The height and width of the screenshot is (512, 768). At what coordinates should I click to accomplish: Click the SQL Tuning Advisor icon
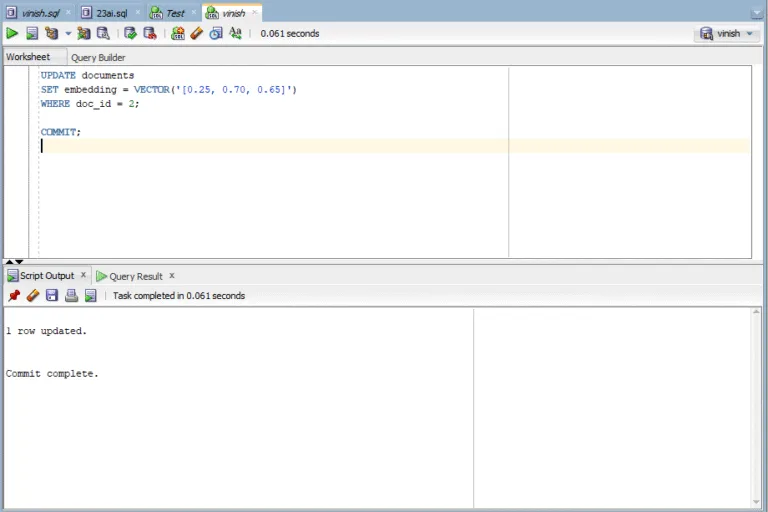click(103, 33)
